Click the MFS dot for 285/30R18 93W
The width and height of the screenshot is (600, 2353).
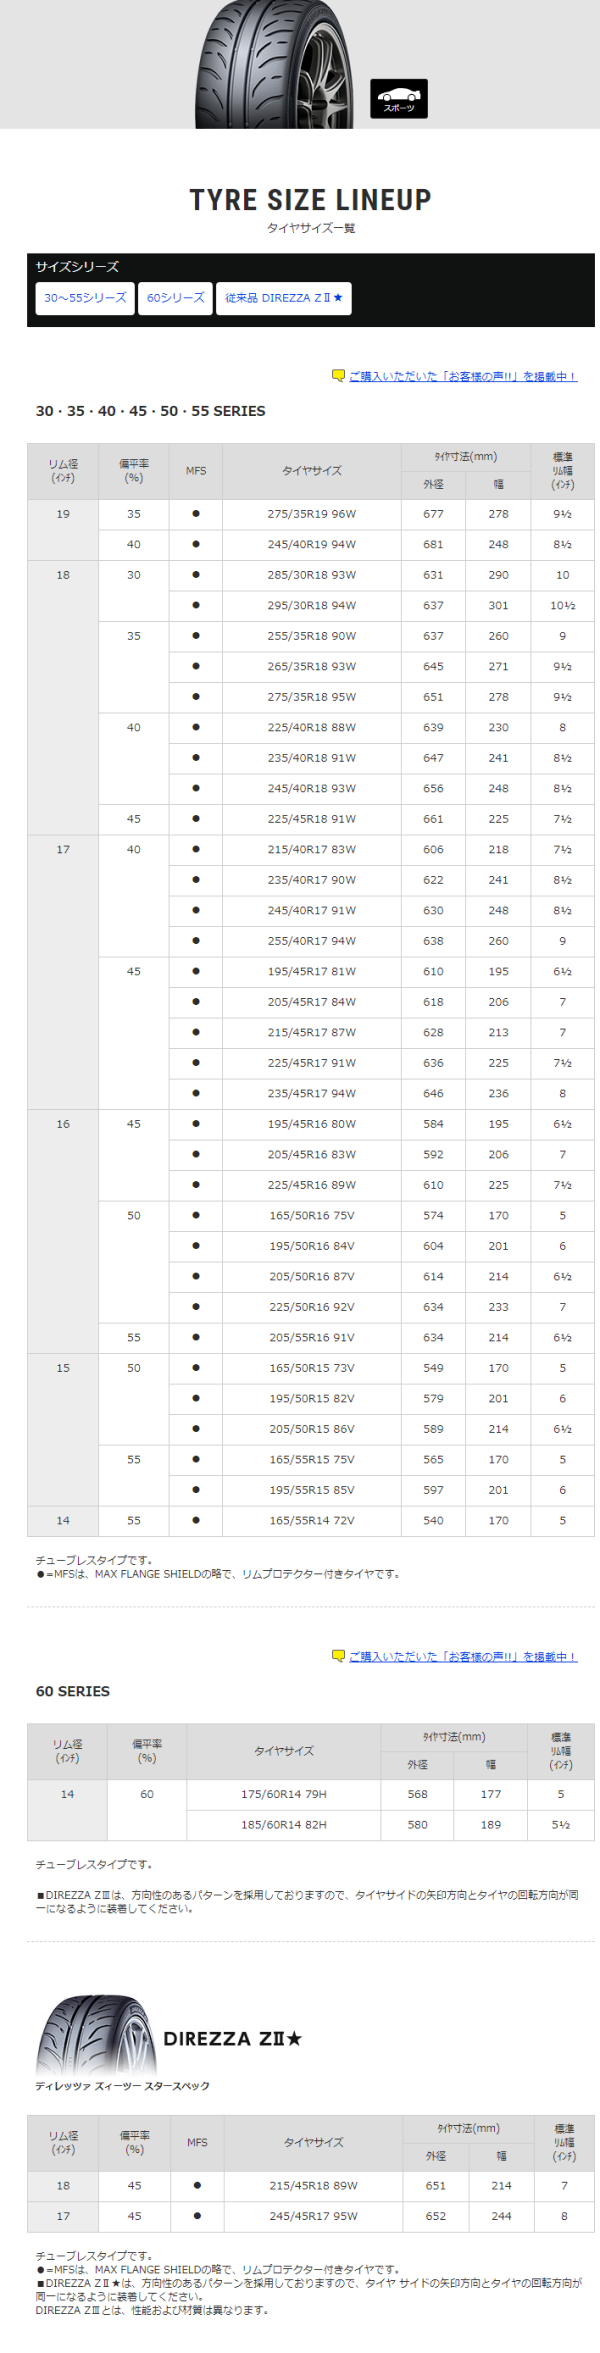click(196, 575)
